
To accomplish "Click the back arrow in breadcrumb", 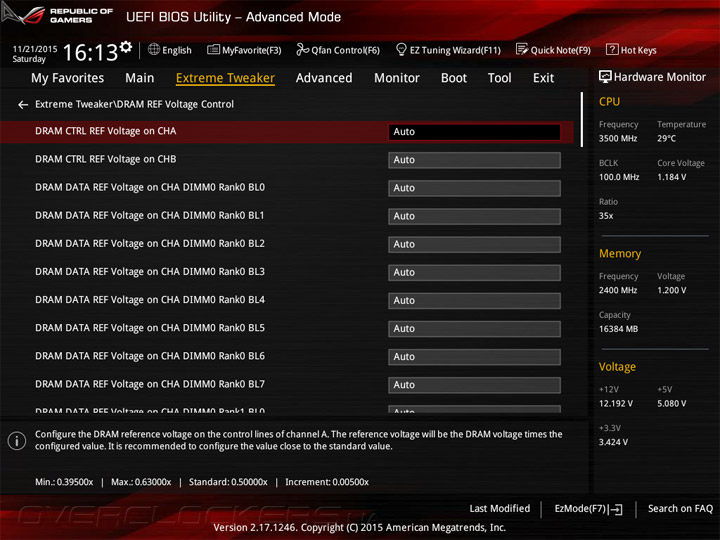I will pos(23,105).
